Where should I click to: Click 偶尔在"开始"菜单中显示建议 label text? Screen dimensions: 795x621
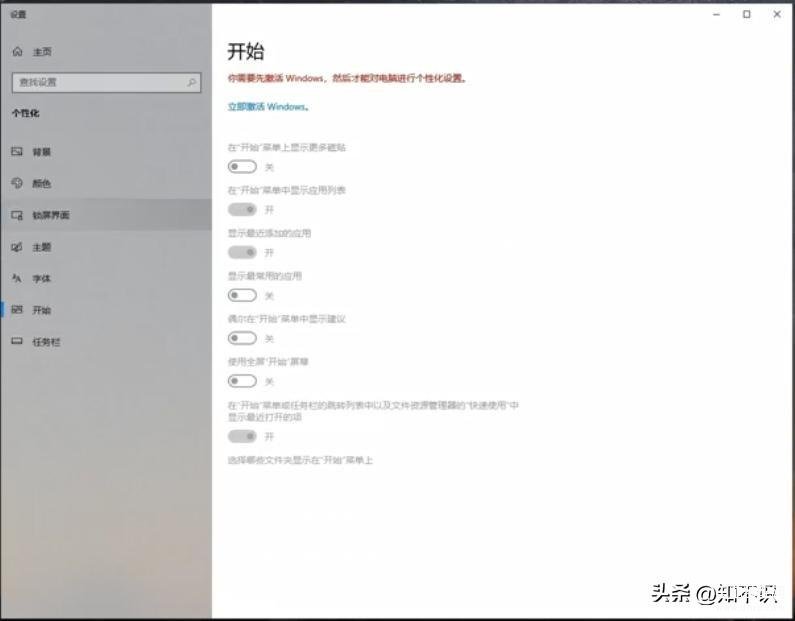click(286, 319)
